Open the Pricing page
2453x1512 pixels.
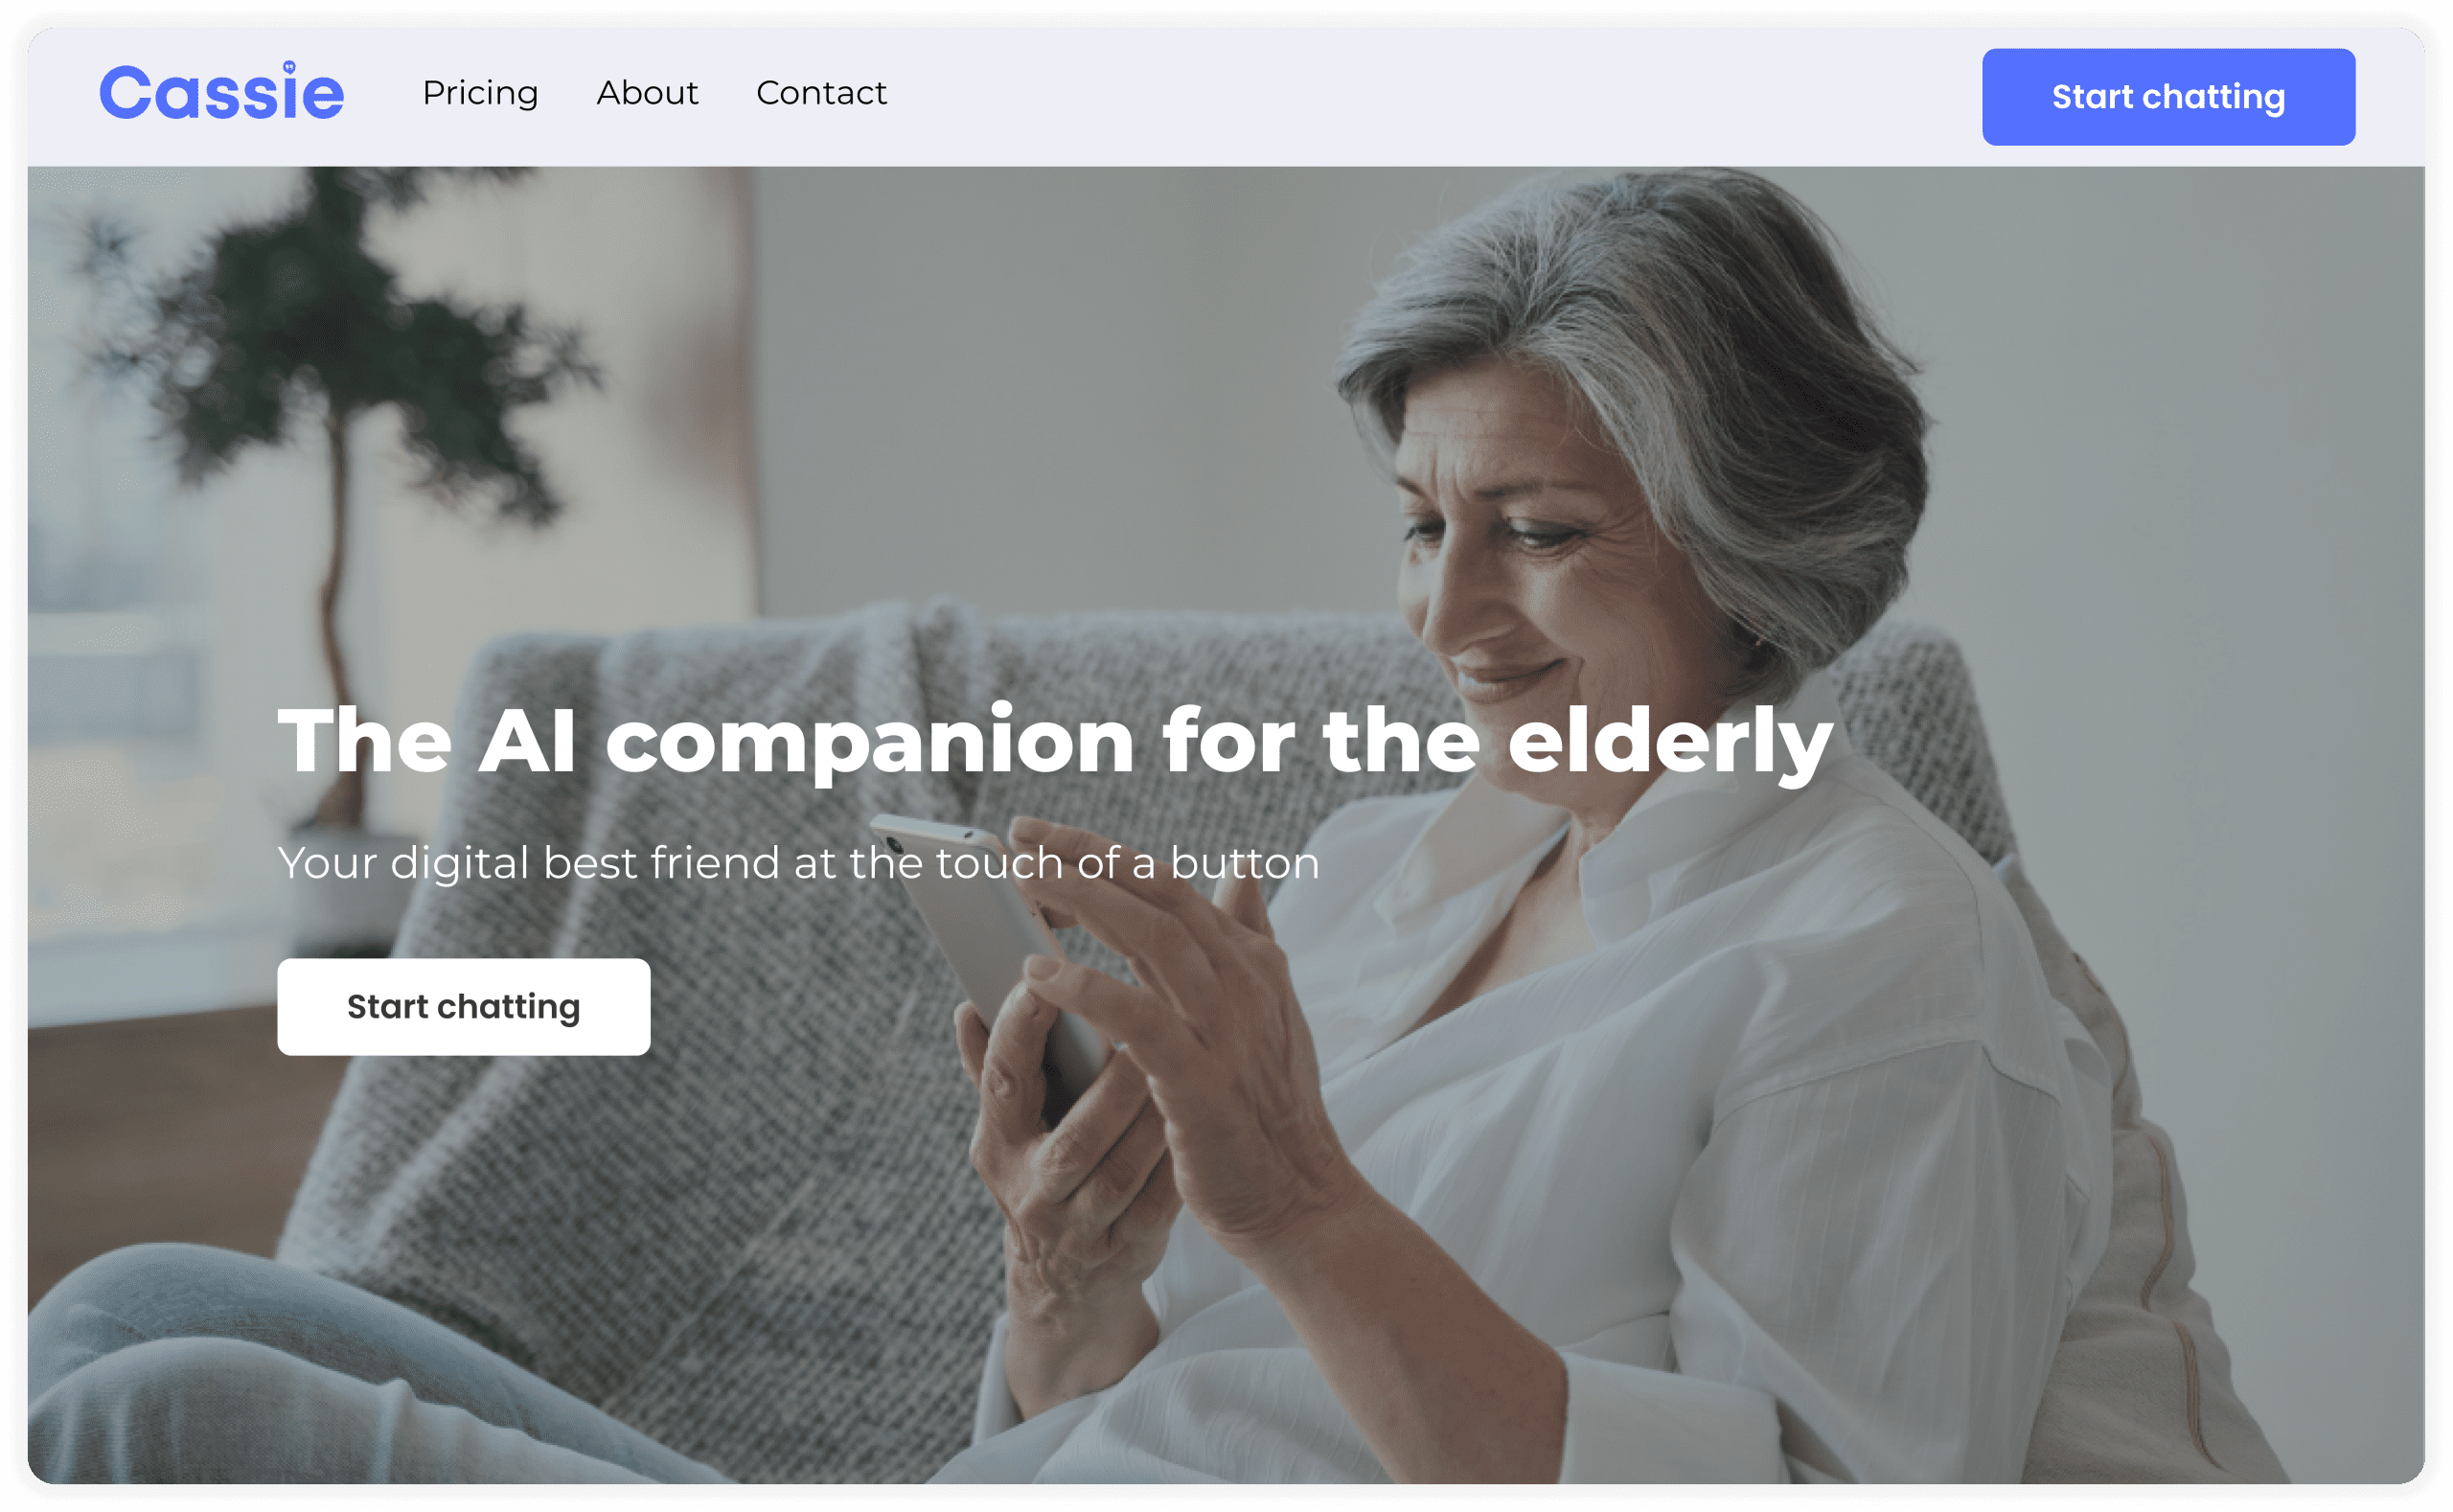pos(480,93)
